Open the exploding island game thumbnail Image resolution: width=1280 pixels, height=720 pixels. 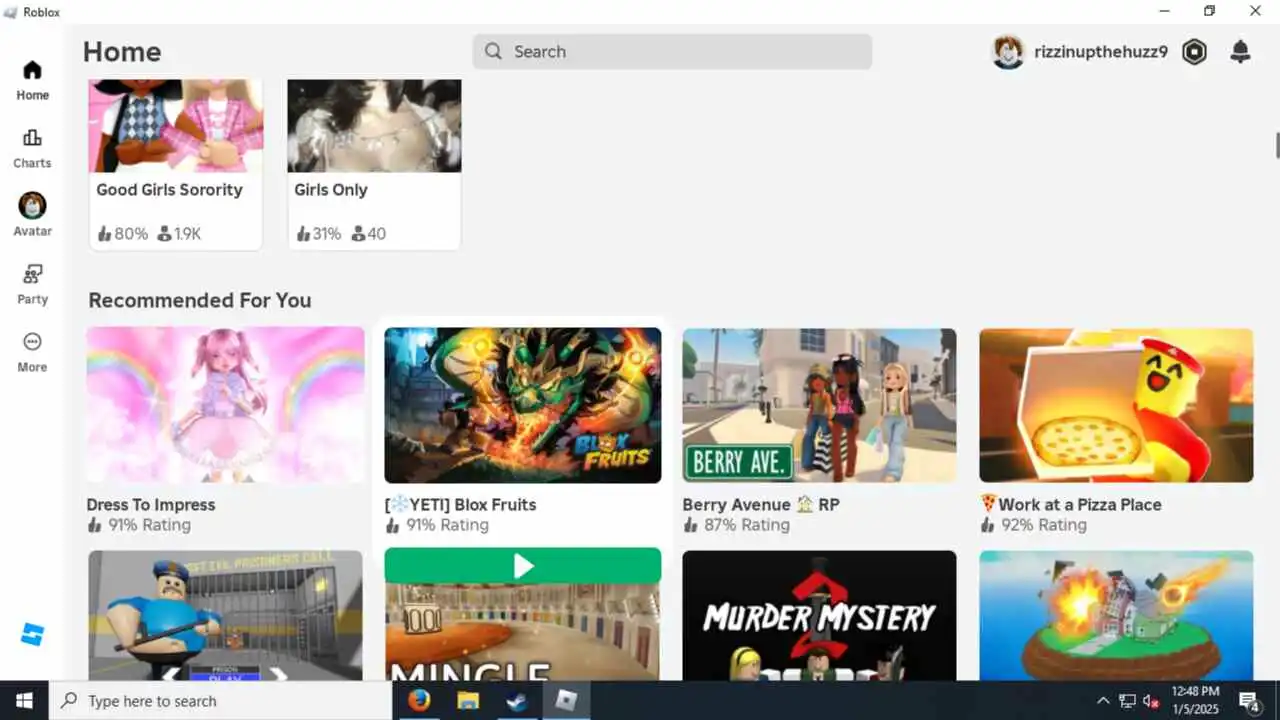(1116, 615)
